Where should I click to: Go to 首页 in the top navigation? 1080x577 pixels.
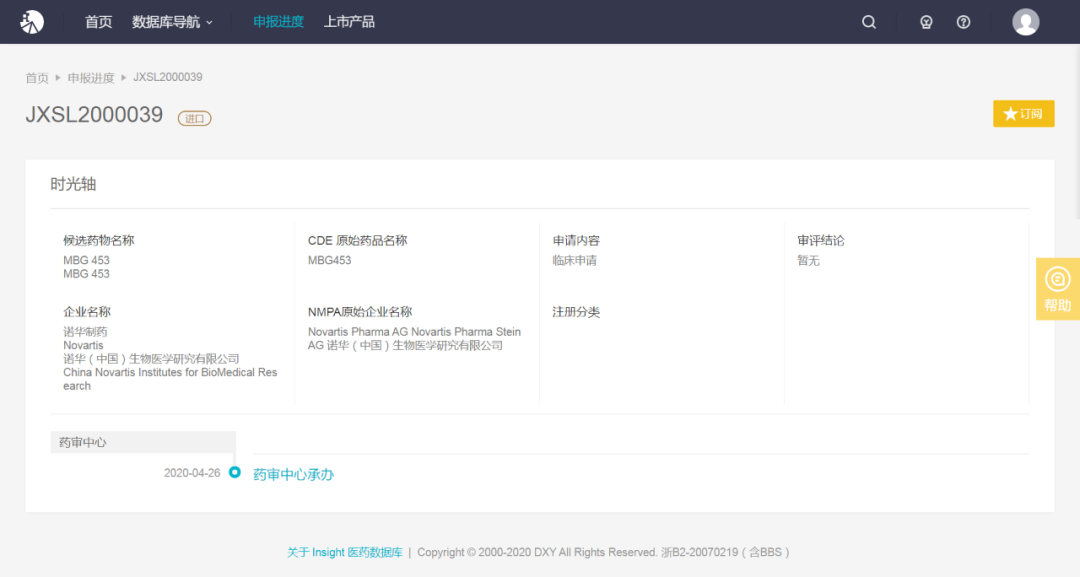pos(98,22)
